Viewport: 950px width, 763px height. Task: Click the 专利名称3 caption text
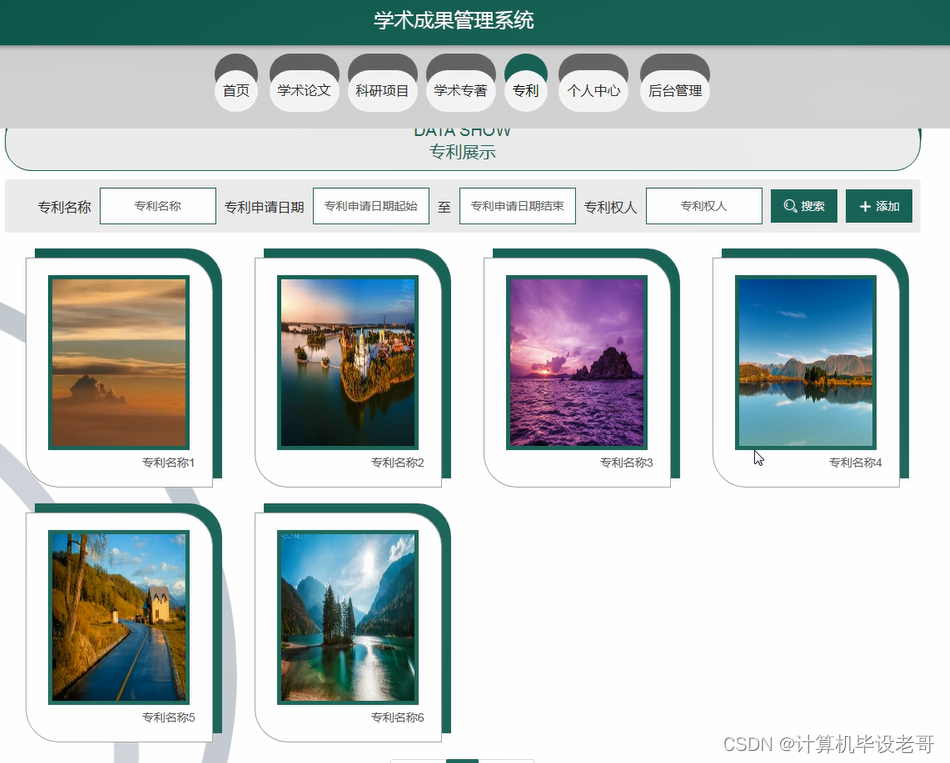(626, 462)
